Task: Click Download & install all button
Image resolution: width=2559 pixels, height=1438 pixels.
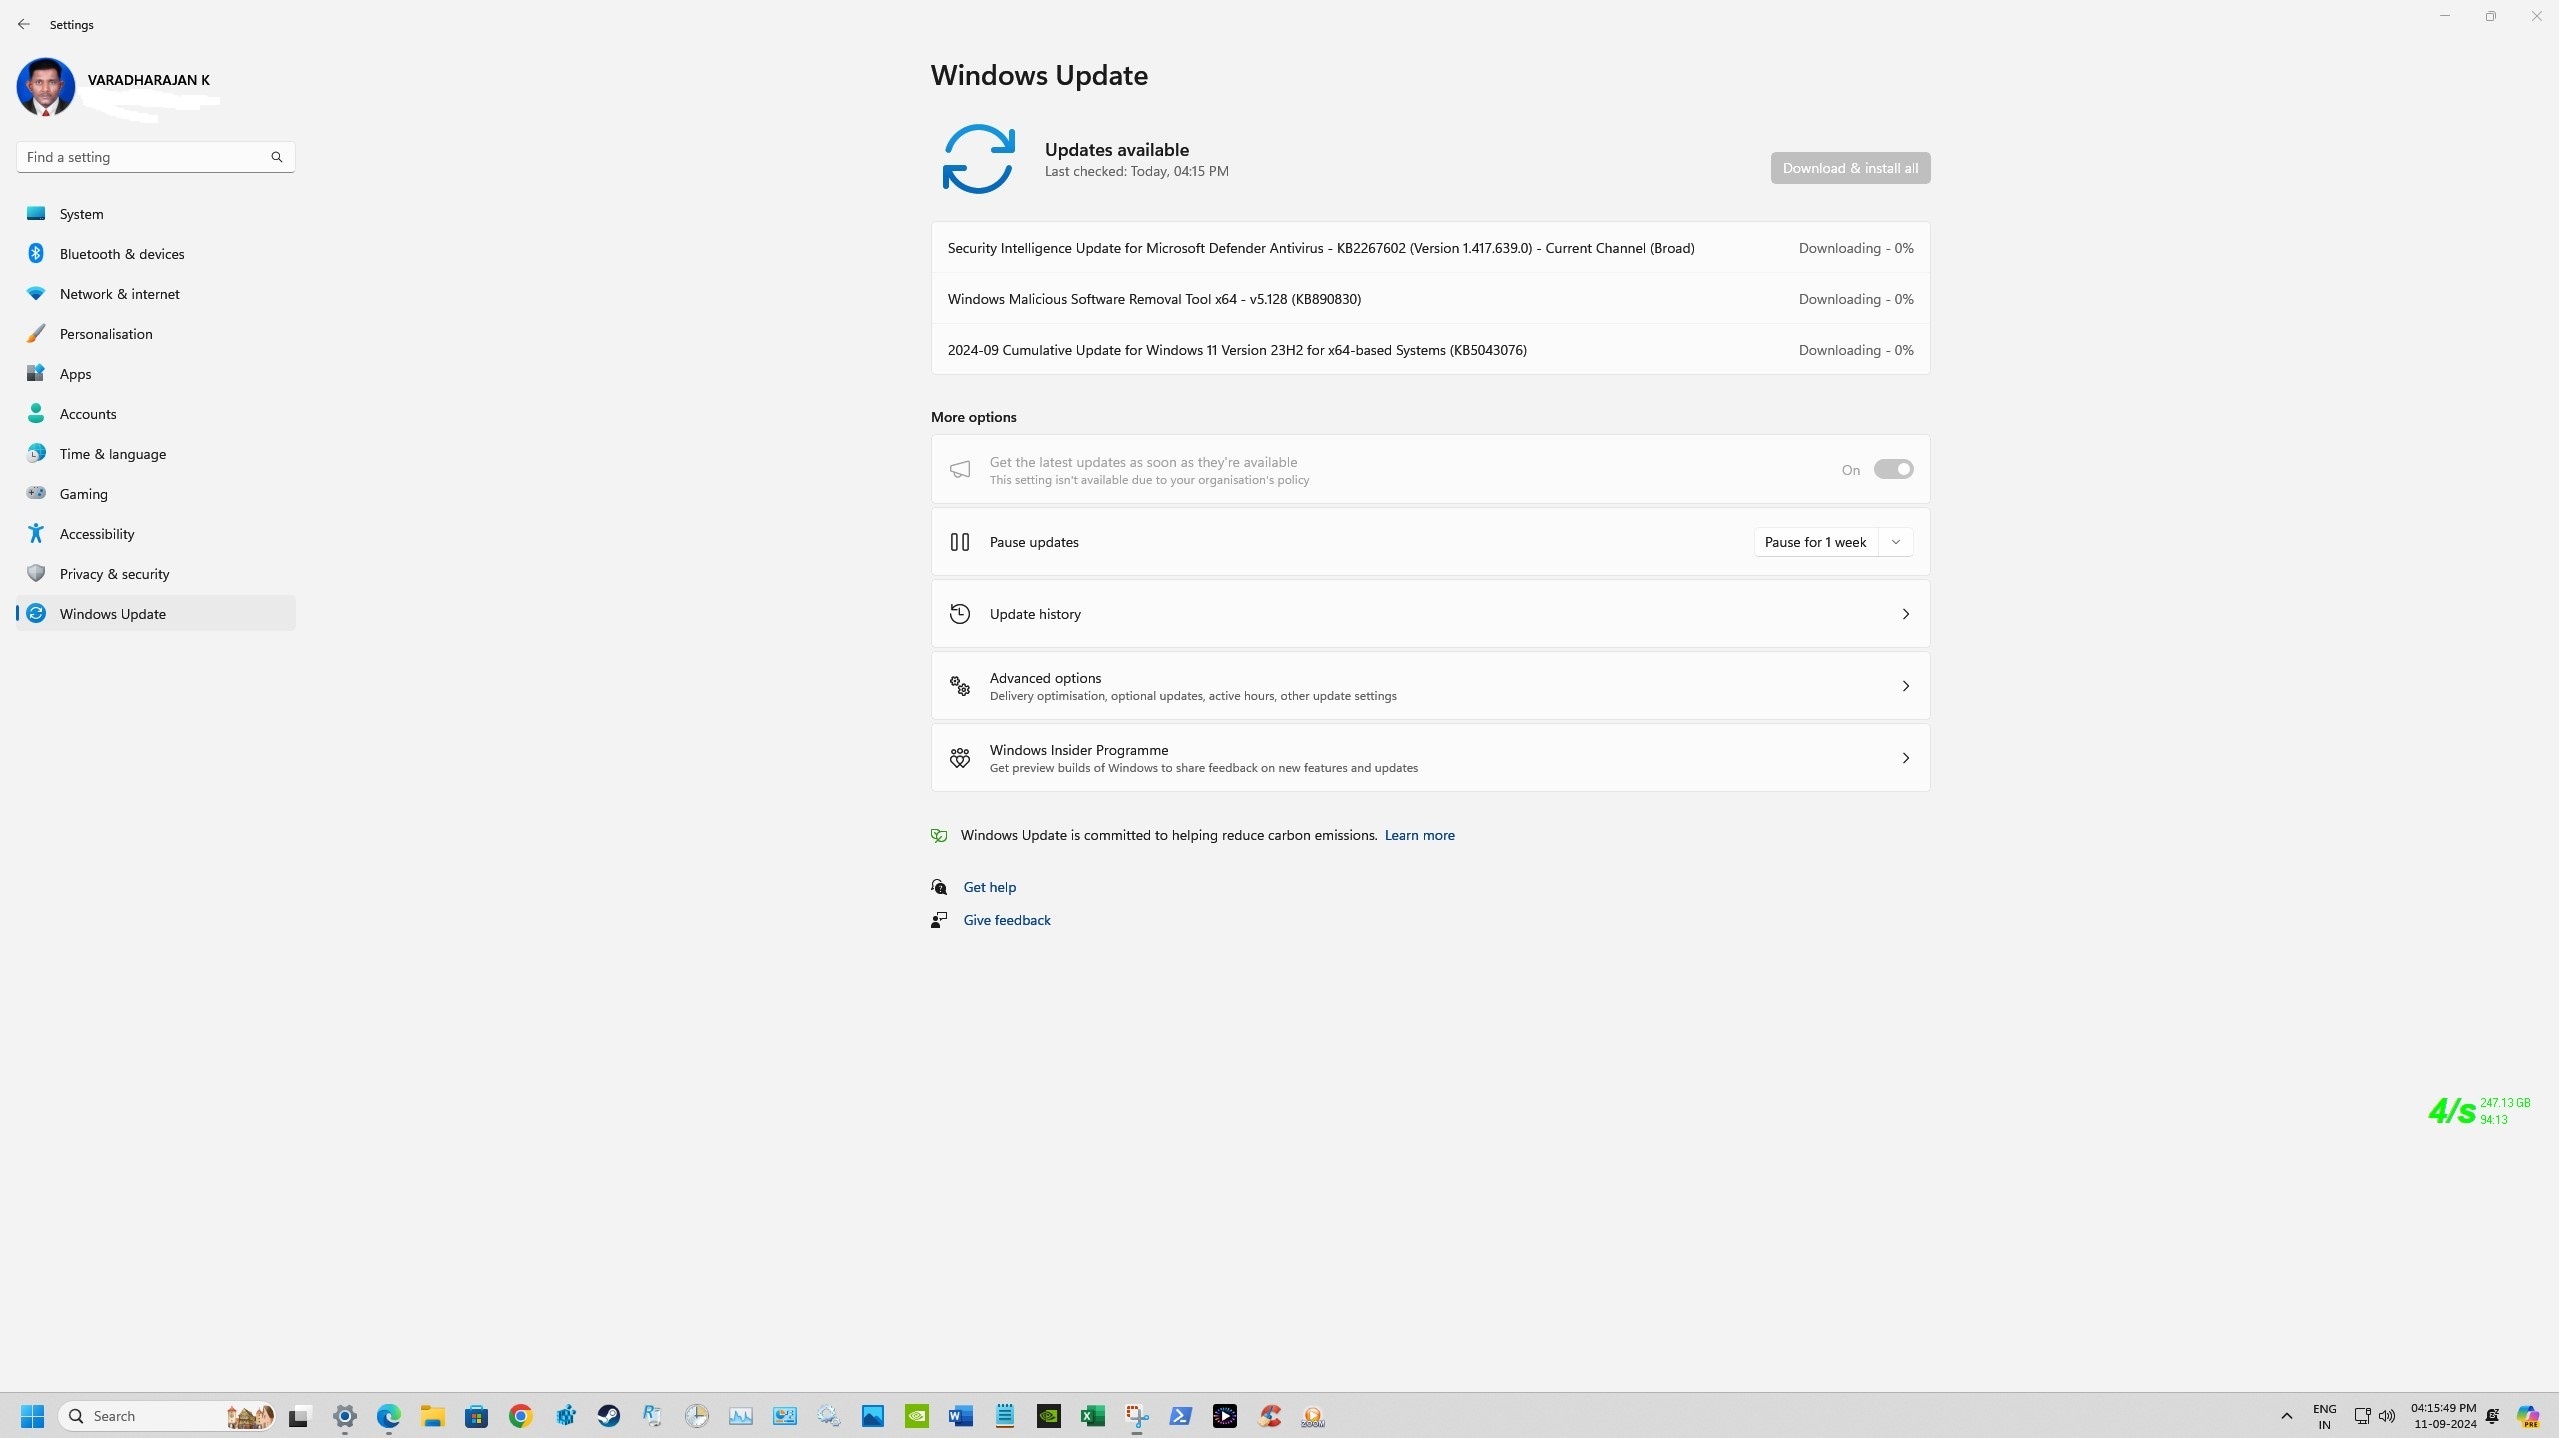Action: 1849,168
